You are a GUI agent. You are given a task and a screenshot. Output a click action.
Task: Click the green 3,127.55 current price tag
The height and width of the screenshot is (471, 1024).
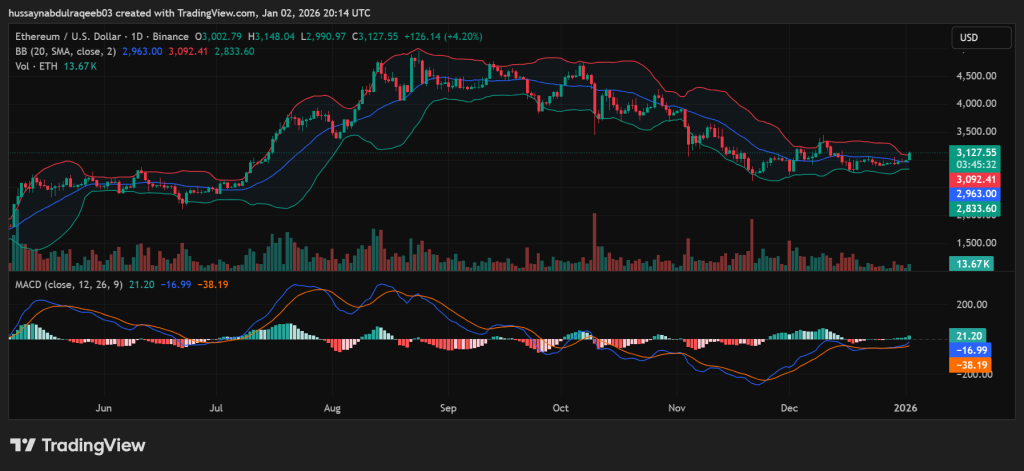point(968,153)
